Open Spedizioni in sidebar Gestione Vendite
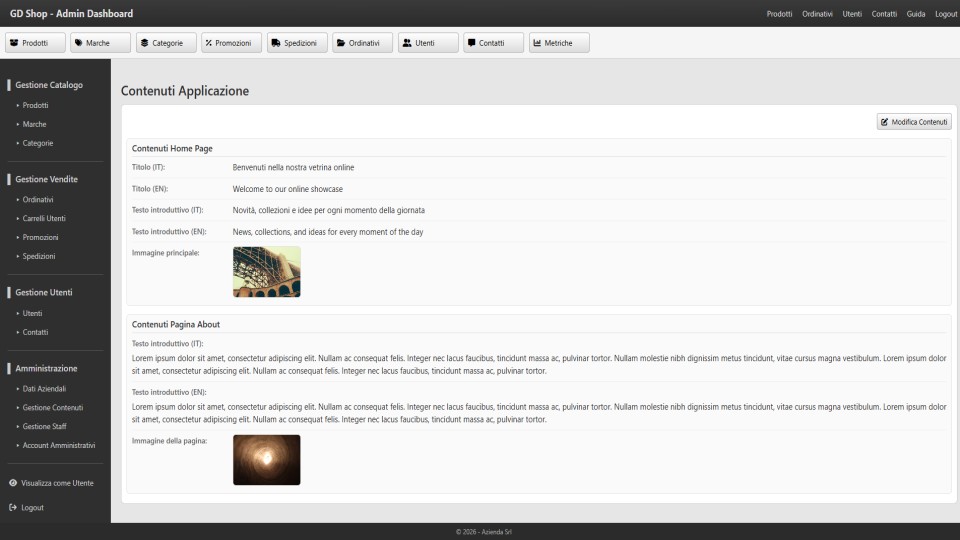The height and width of the screenshot is (540, 960). 39,257
